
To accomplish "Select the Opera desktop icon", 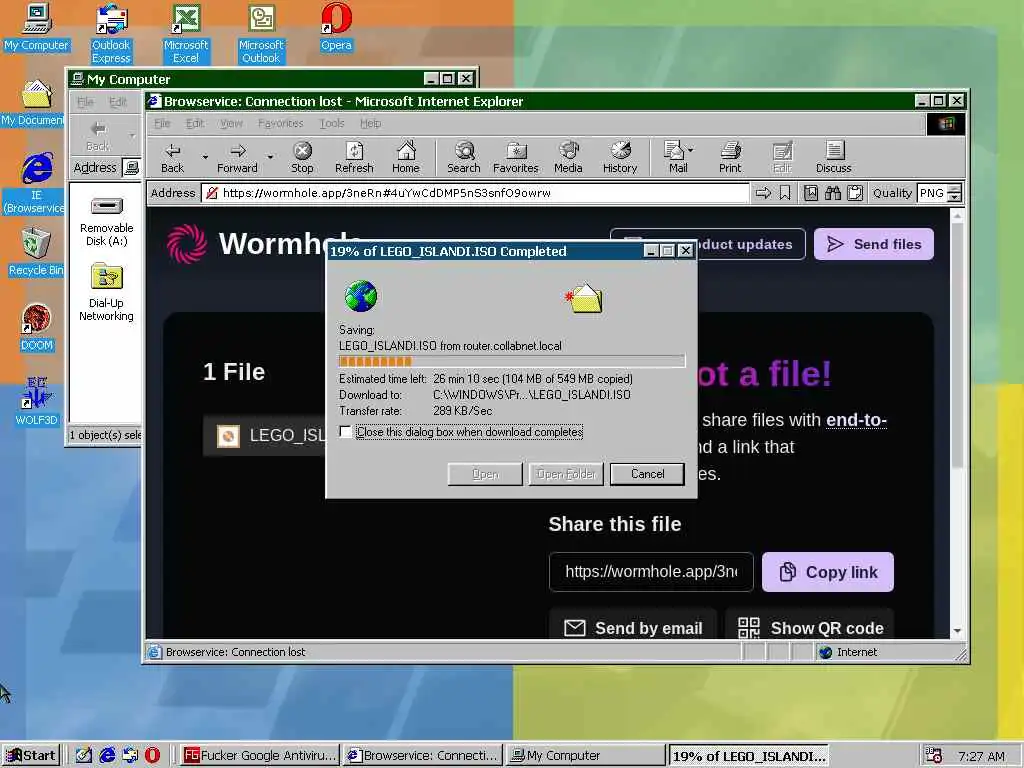I will click(336, 27).
